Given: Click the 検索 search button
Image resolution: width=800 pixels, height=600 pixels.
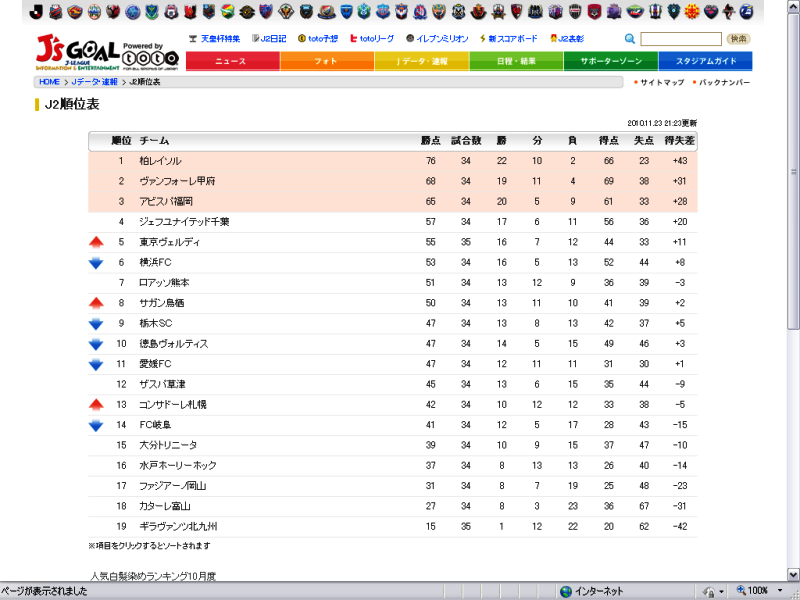Looking at the screenshot, I should pos(738,39).
